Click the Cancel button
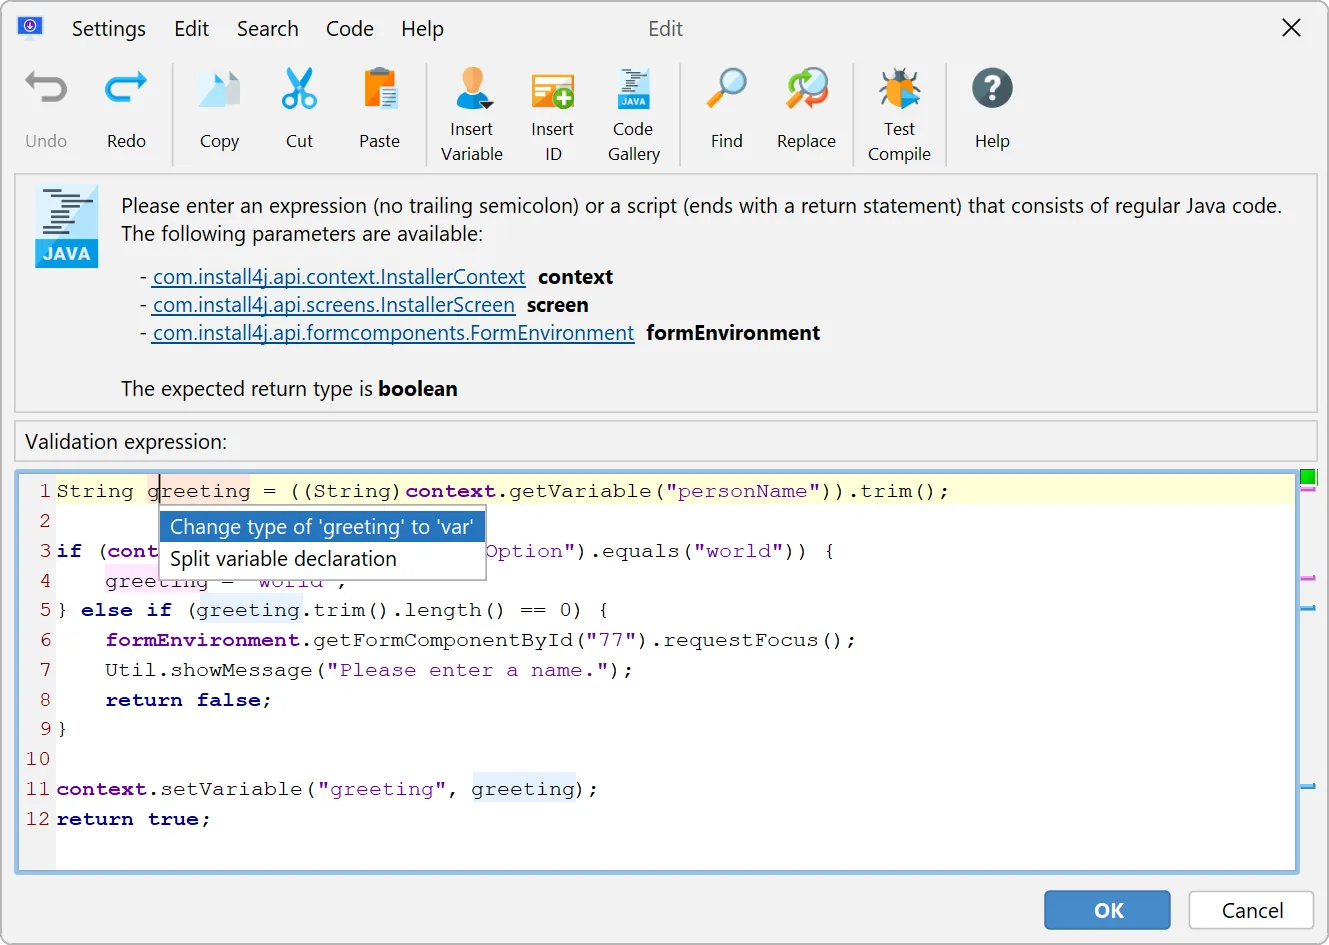The width and height of the screenshot is (1329, 945). pos(1252,910)
